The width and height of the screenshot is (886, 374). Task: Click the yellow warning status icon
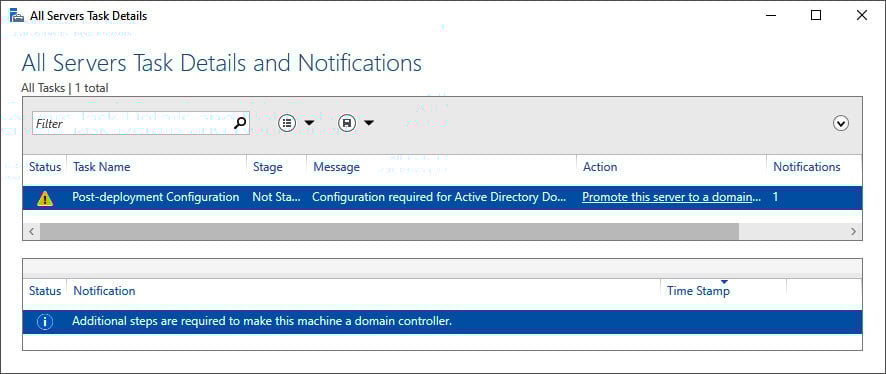[x=44, y=198]
